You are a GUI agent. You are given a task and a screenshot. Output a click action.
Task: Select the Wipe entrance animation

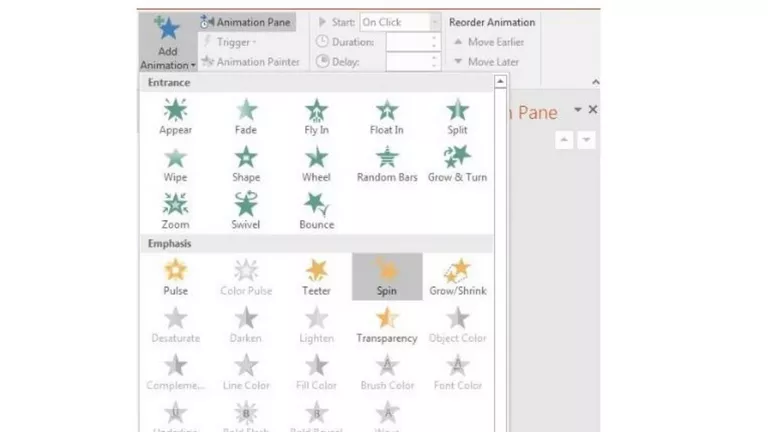click(175, 164)
